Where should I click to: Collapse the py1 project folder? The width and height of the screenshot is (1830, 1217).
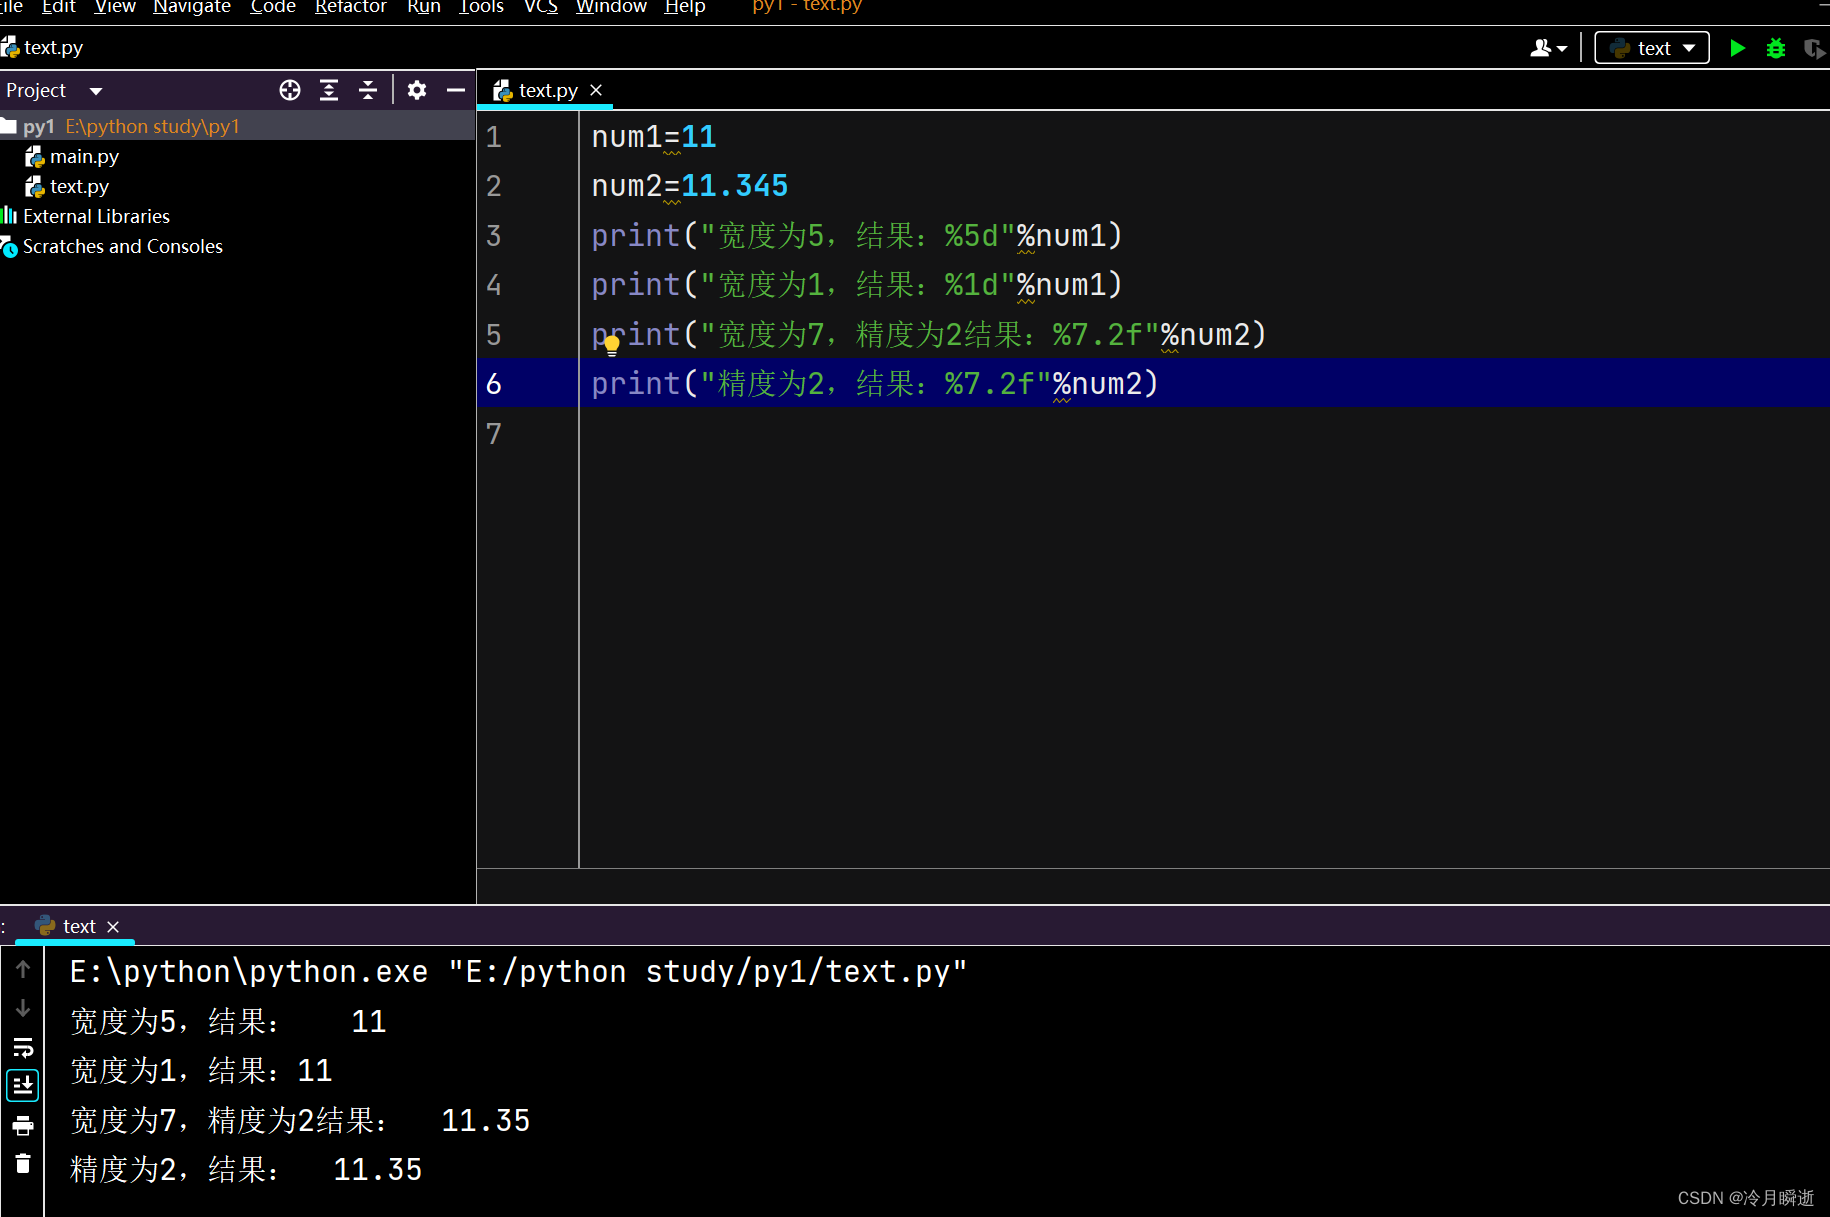tap(40, 126)
